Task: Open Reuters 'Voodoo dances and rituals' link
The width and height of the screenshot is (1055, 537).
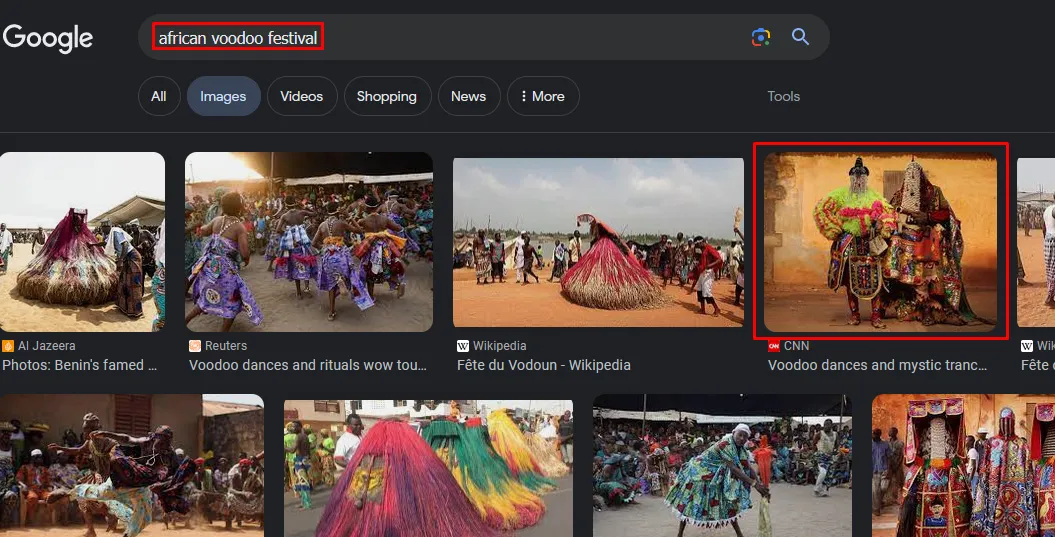Action: coord(307,365)
